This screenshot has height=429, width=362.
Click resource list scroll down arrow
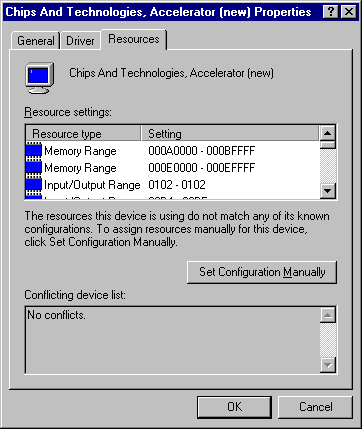click(327, 191)
